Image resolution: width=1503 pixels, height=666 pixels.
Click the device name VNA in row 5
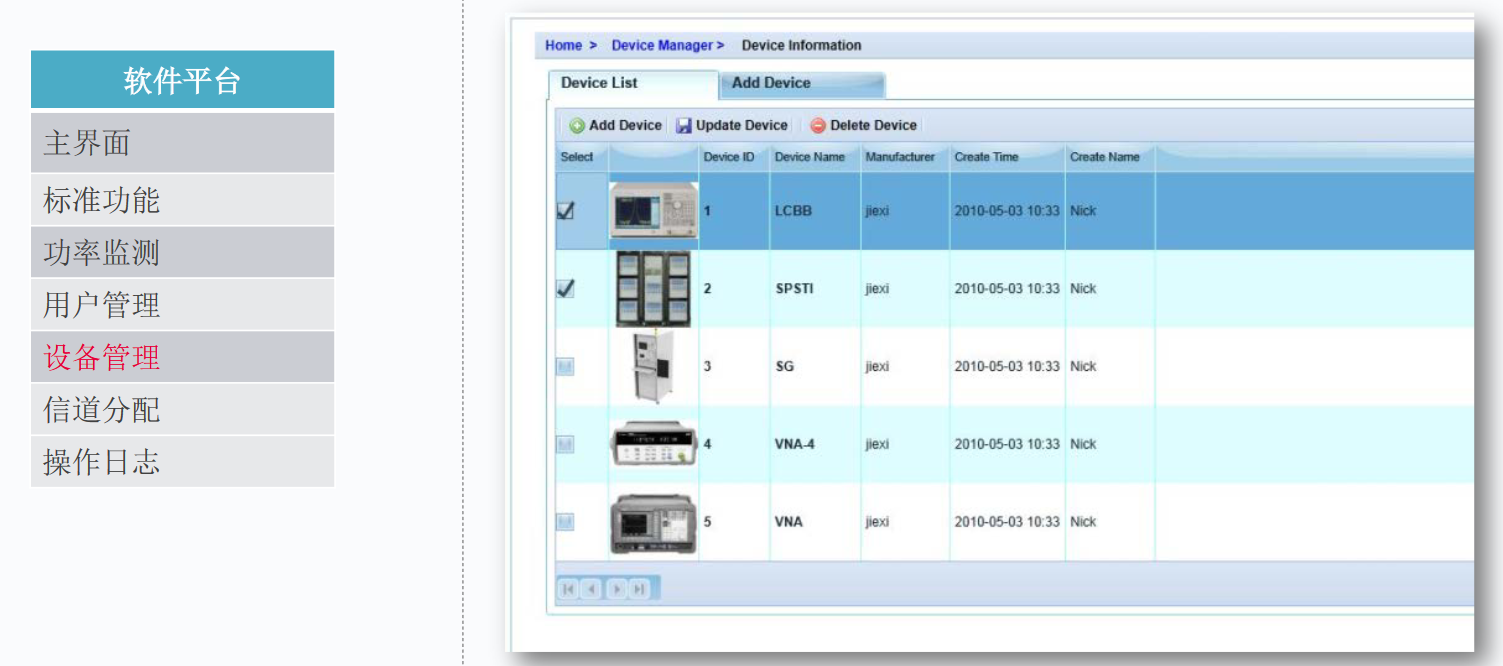[789, 522]
